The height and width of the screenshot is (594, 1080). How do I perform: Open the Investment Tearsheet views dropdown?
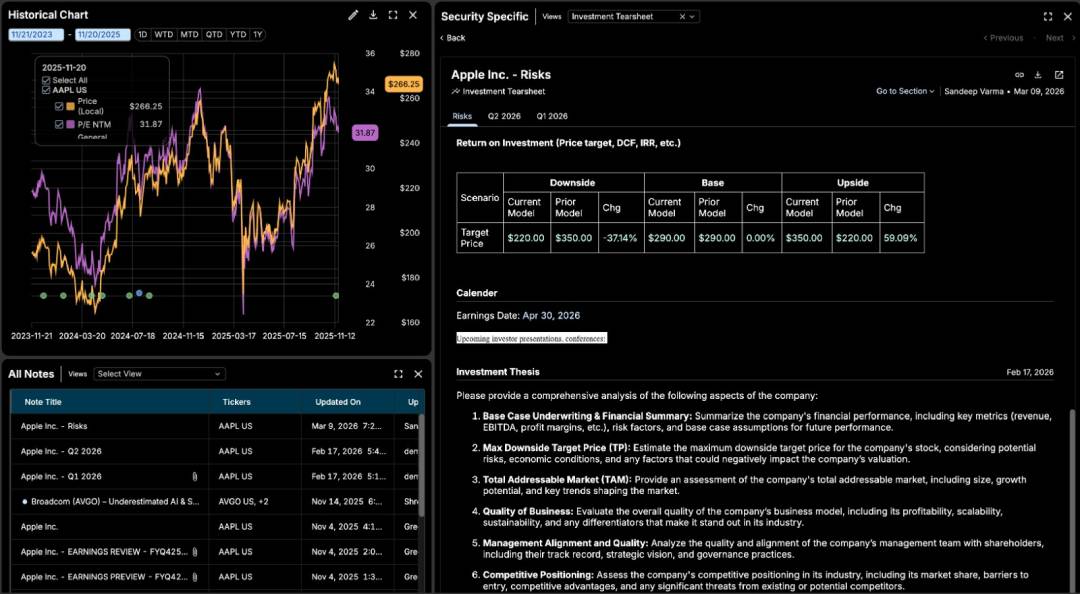[692, 17]
